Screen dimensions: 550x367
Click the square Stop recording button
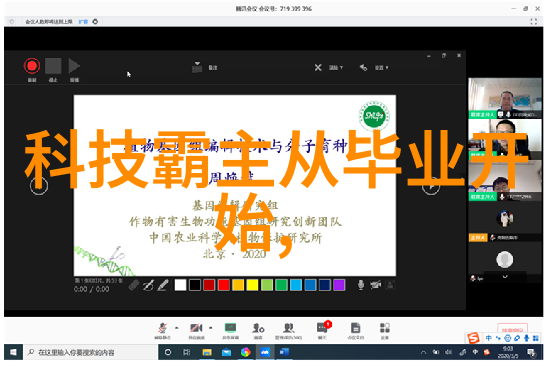tap(53, 66)
